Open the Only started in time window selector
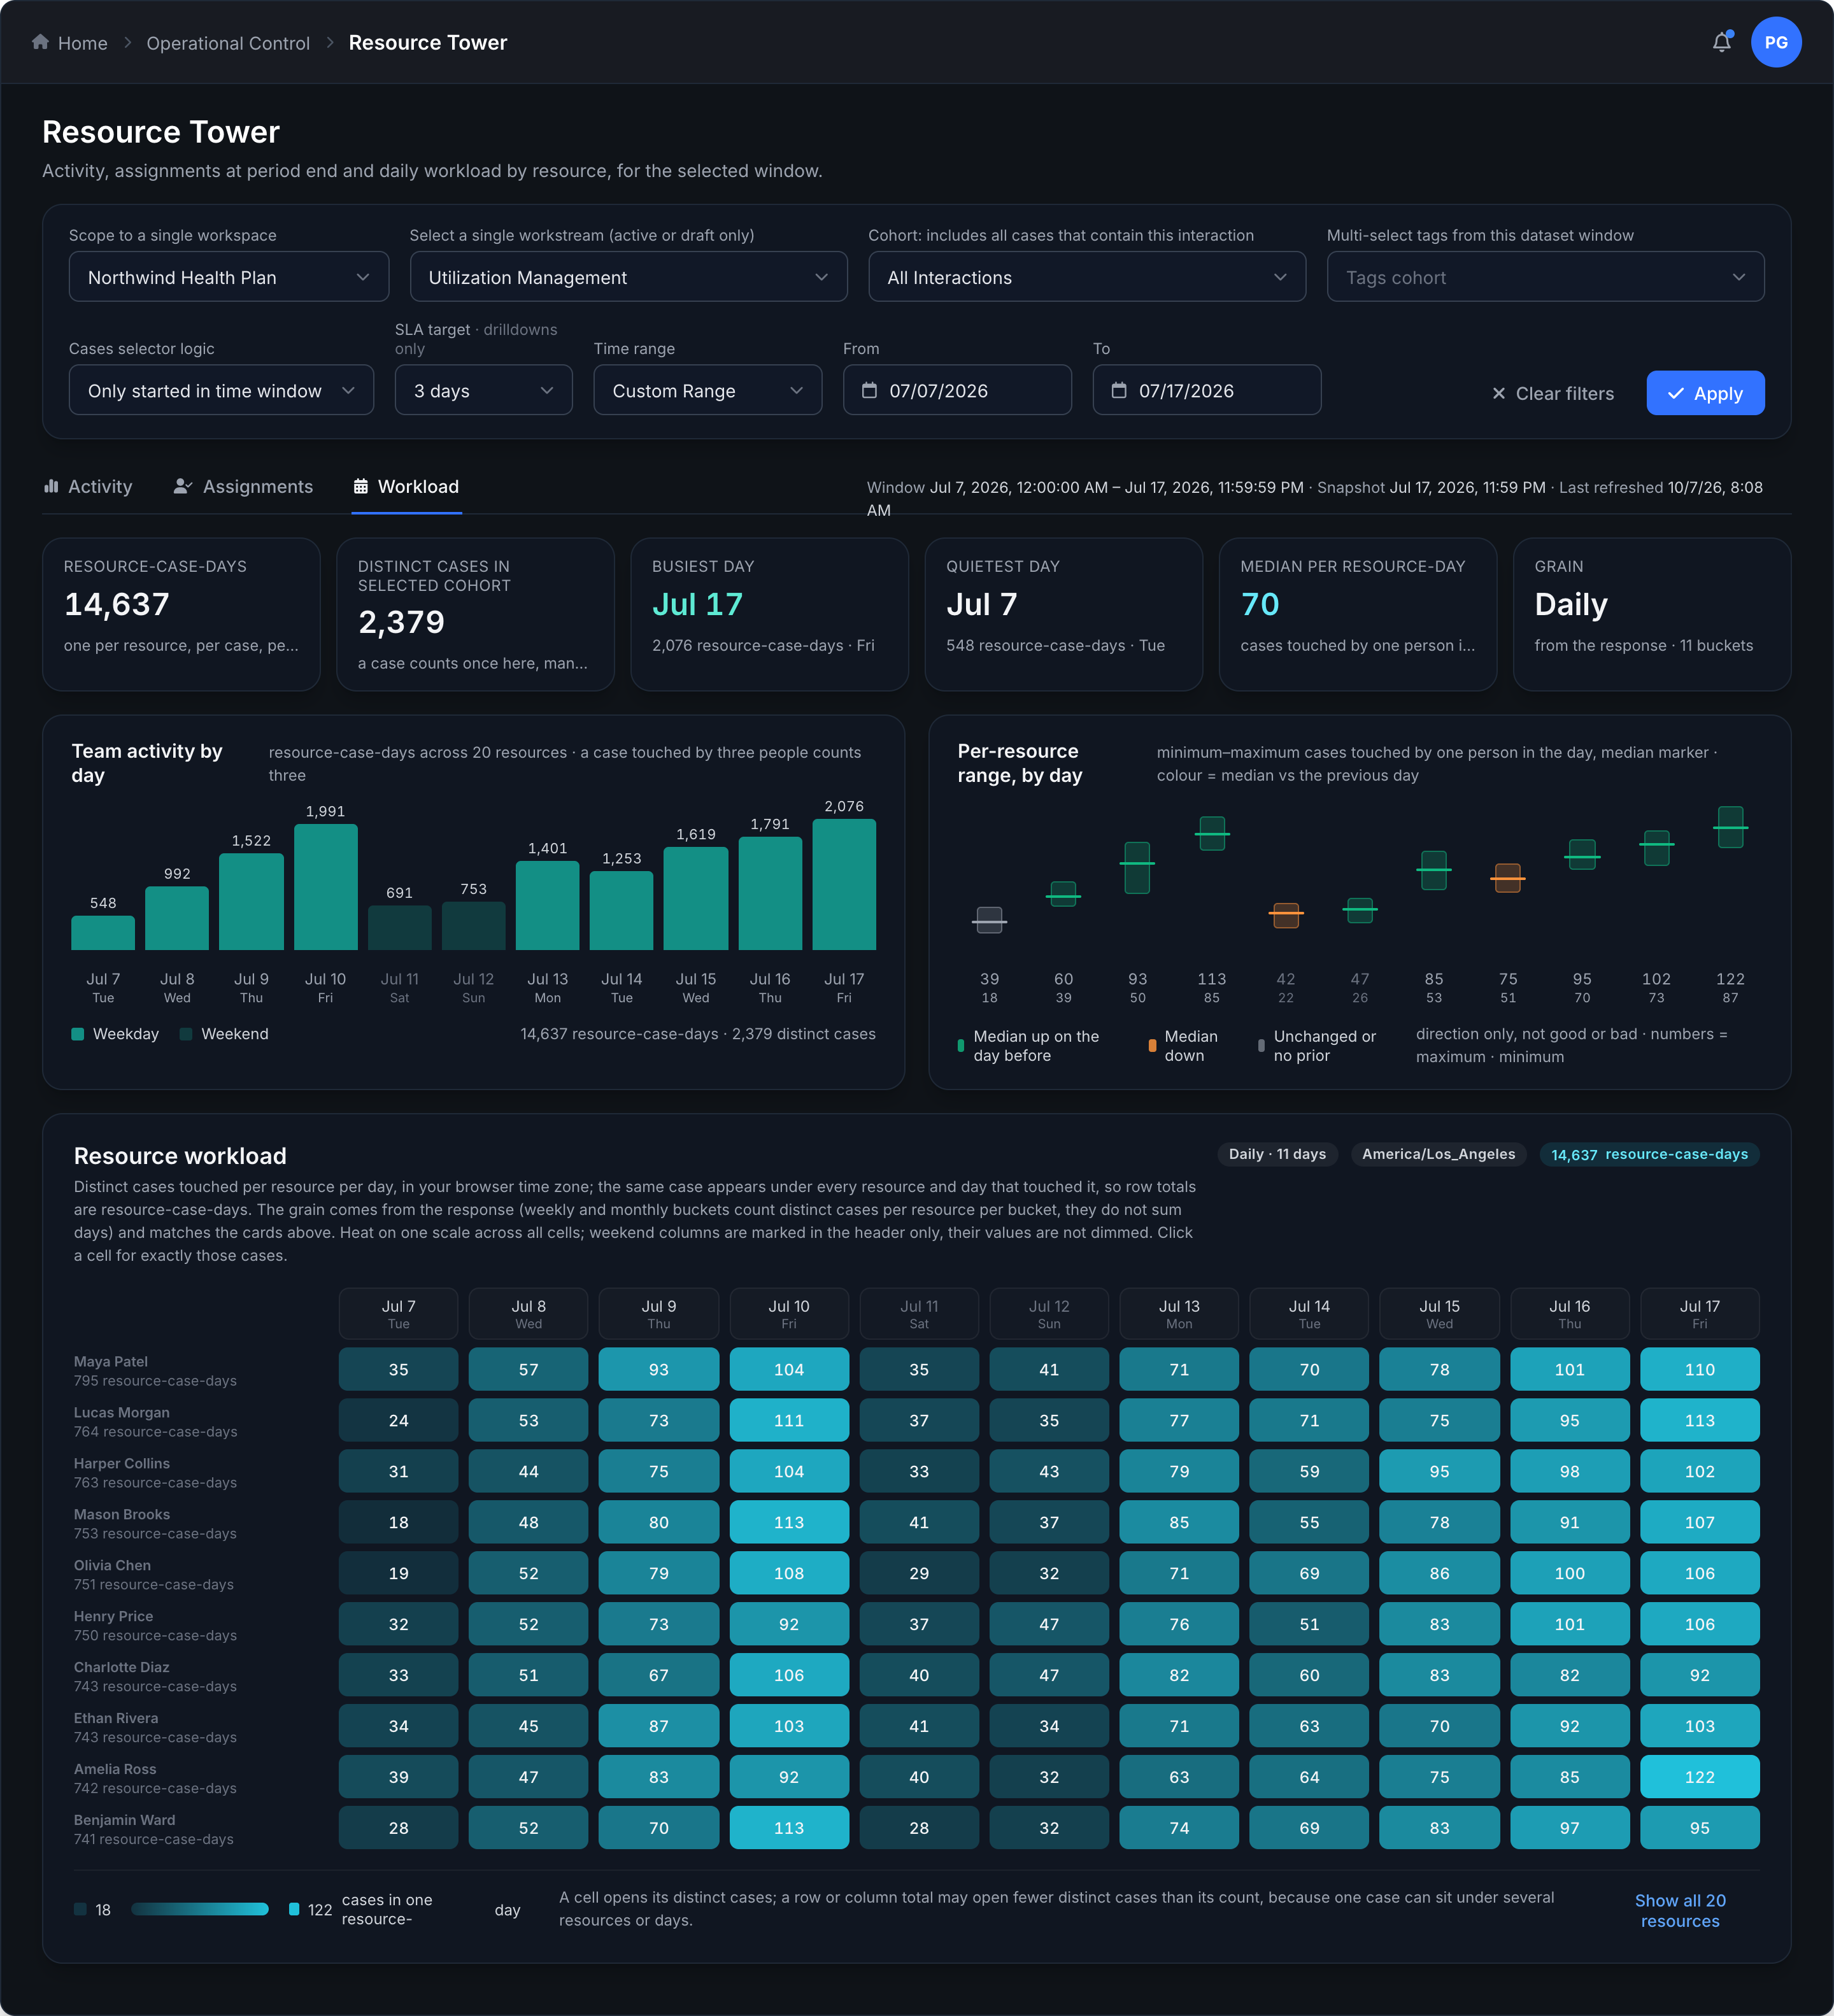The width and height of the screenshot is (1834, 2016). coord(221,390)
